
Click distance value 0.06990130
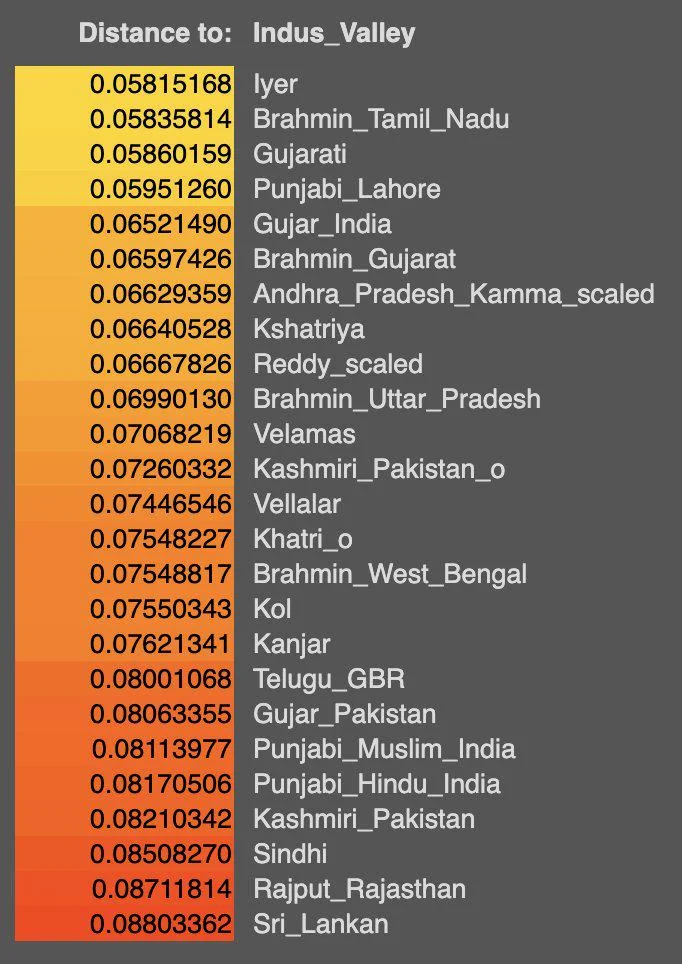tap(160, 399)
